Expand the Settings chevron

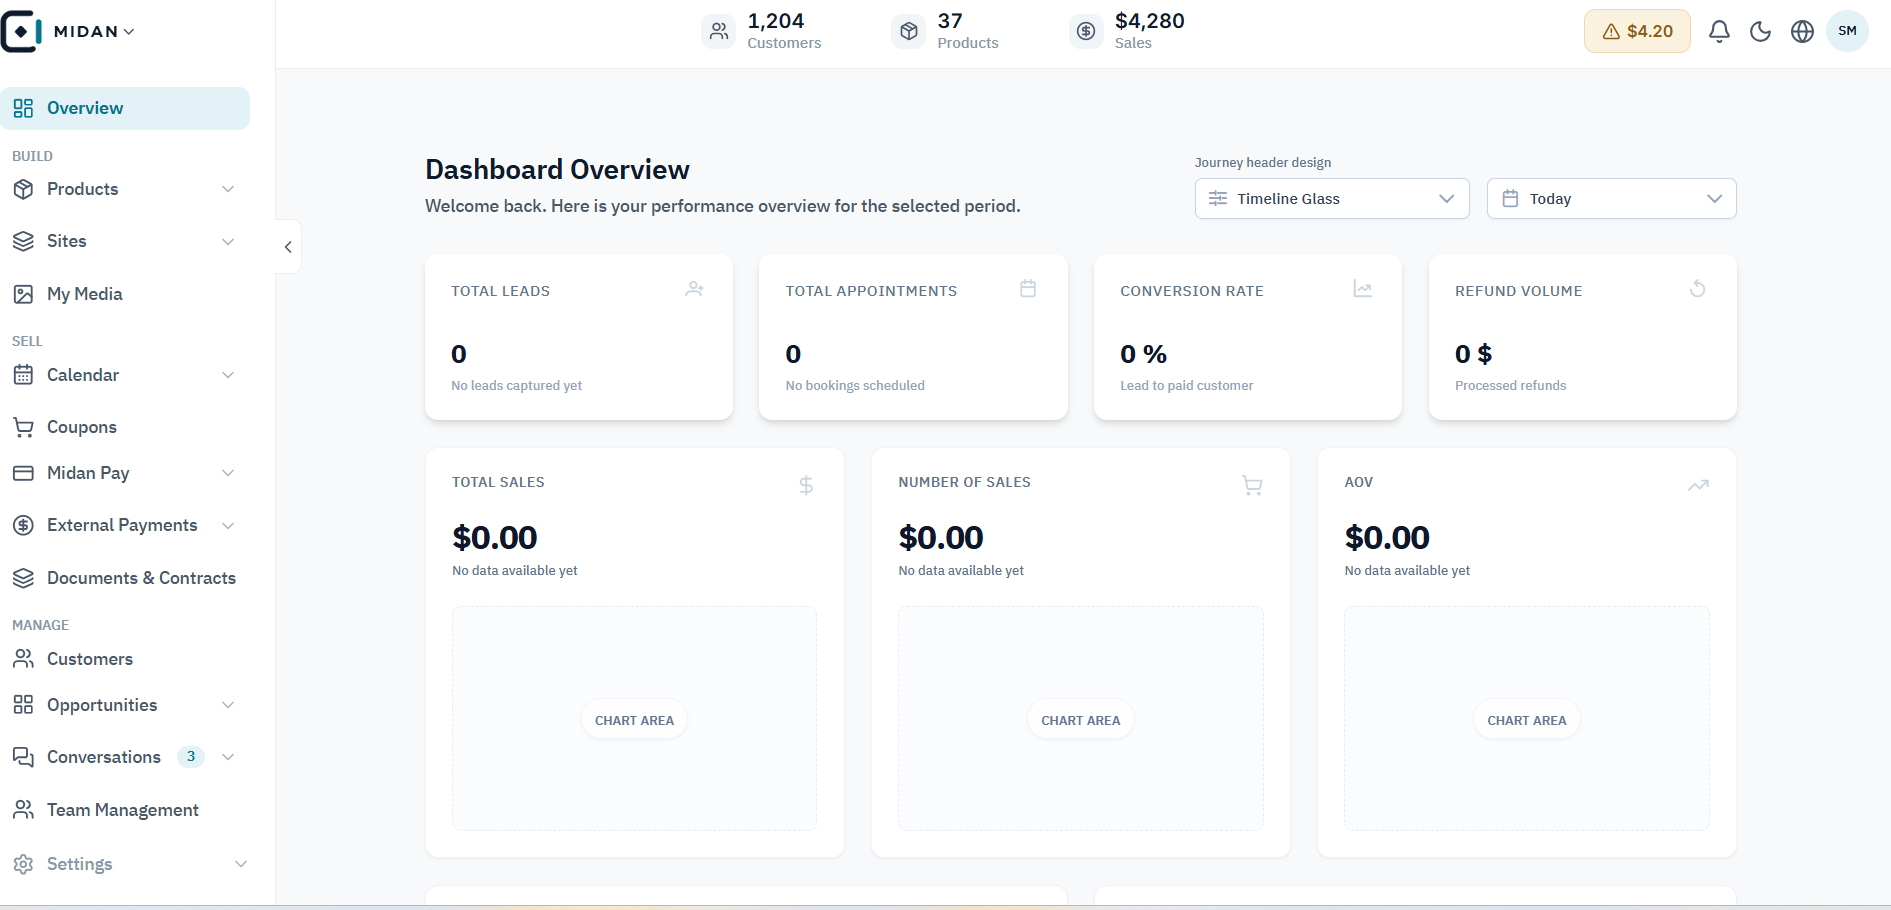pyautogui.click(x=240, y=864)
